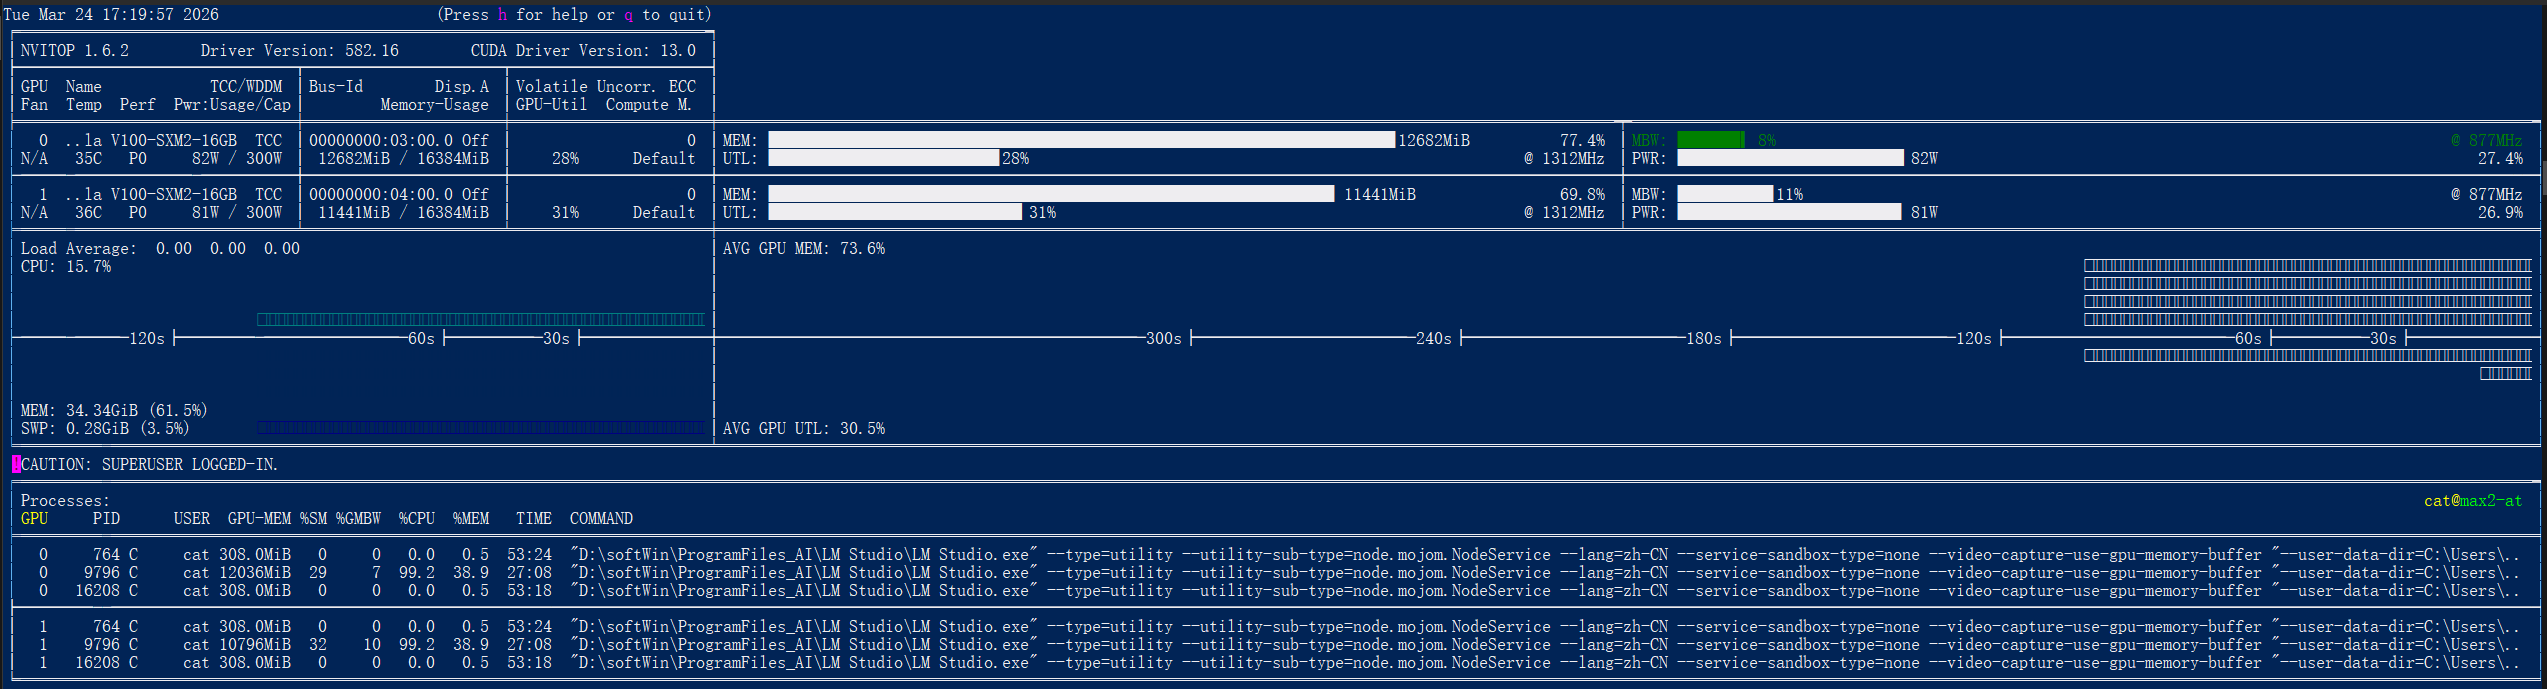Click GPU 0 memory bar showing 12682MiB
The width and height of the screenshot is (2547, 689).
click(x=1081, y=140)
